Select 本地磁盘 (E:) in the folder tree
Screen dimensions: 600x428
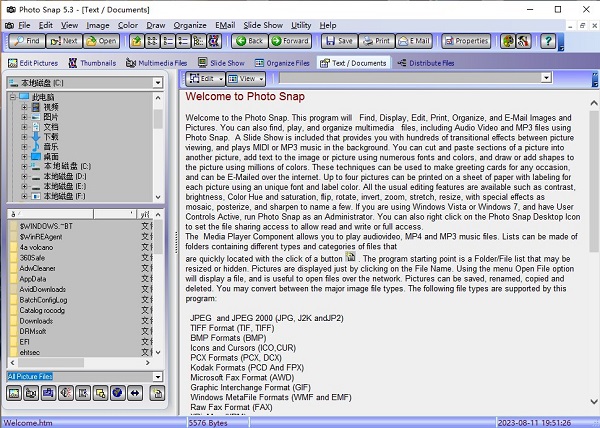click(x=65, y=186)
